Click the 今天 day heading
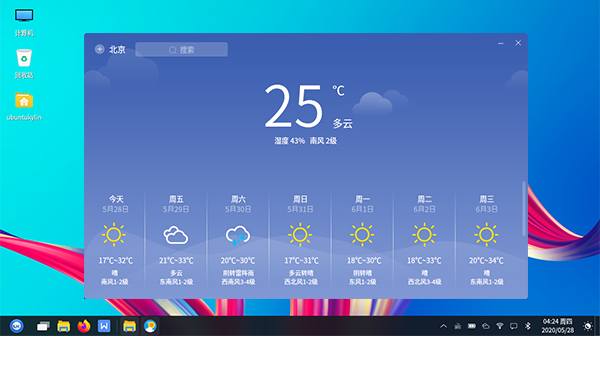The width and height of the screenshot is (600, 380). 116,199
